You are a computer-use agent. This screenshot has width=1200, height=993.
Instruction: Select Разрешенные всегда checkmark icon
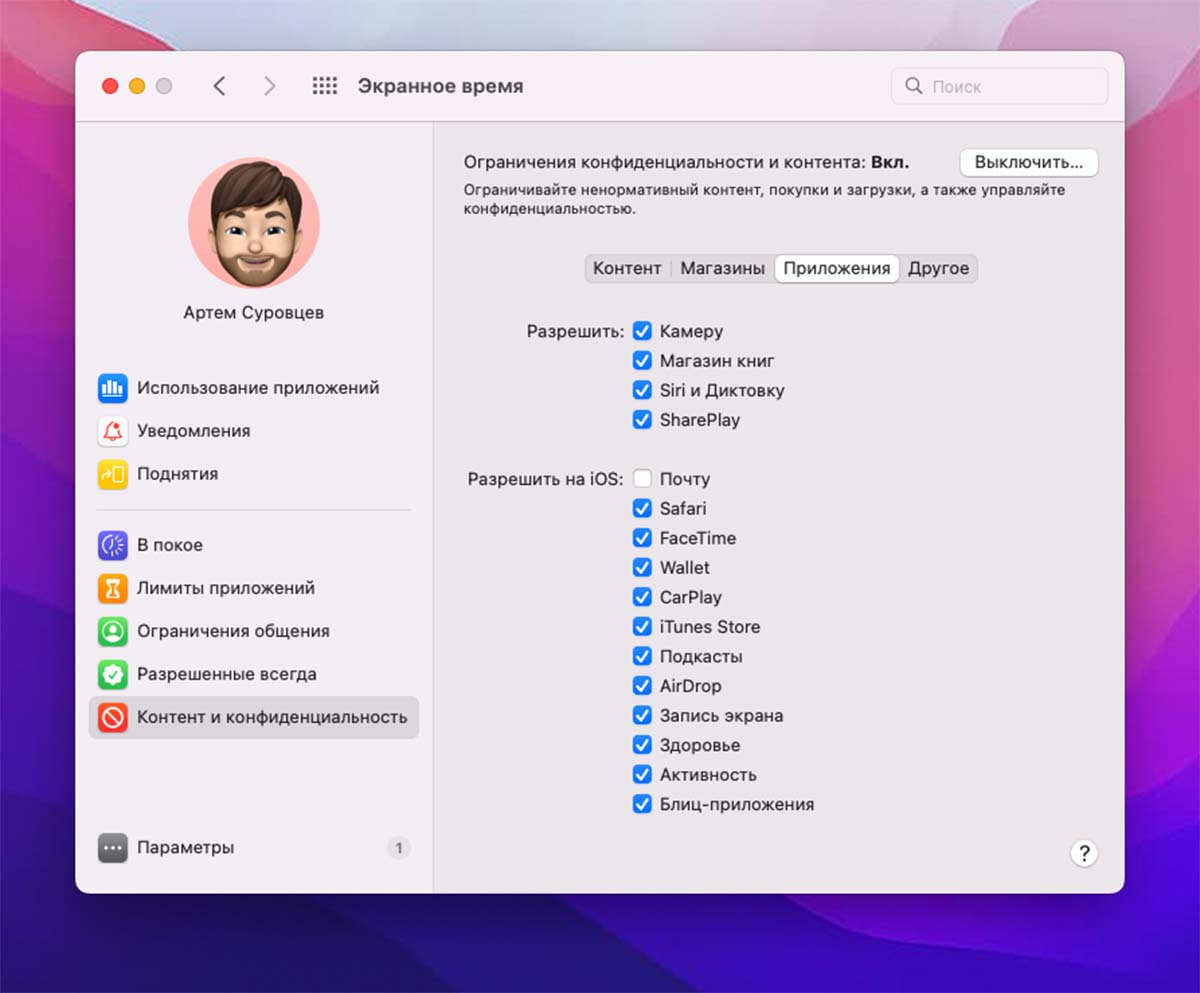[112, 674]
